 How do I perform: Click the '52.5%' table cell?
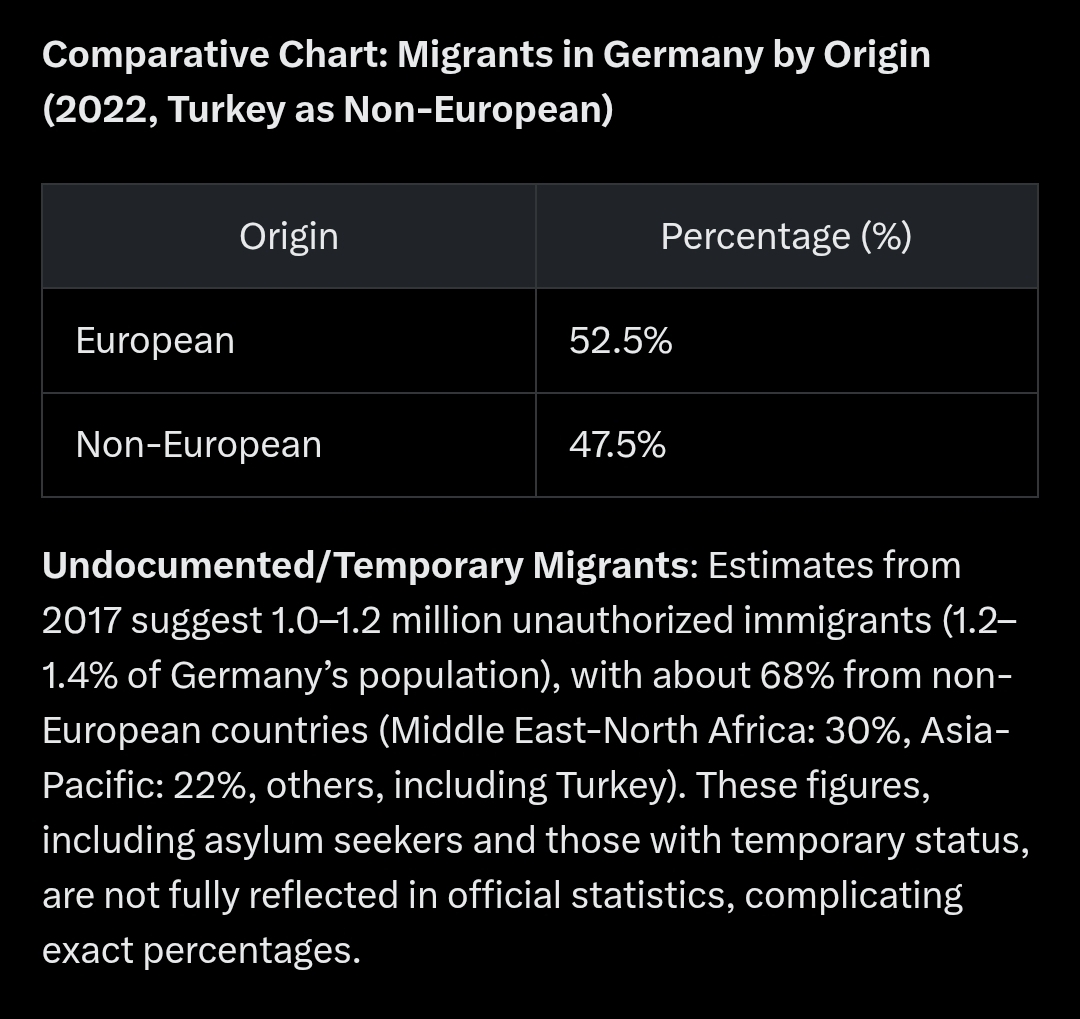(x=620, y=341)
